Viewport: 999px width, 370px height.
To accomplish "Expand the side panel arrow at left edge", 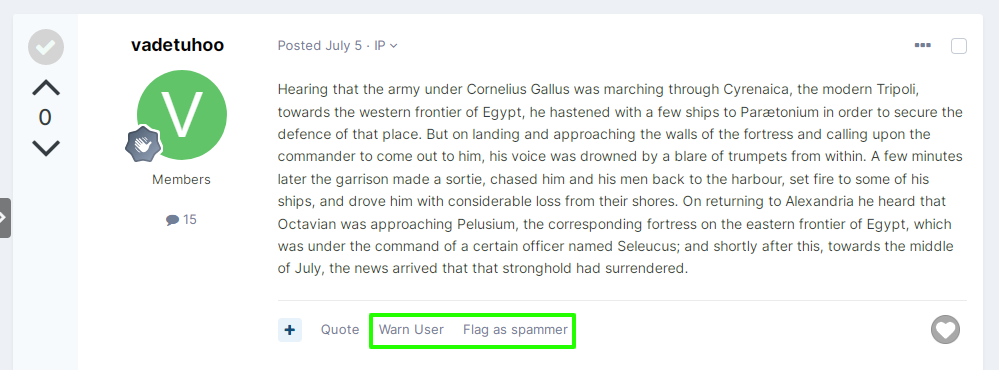I will click(4, 218).
